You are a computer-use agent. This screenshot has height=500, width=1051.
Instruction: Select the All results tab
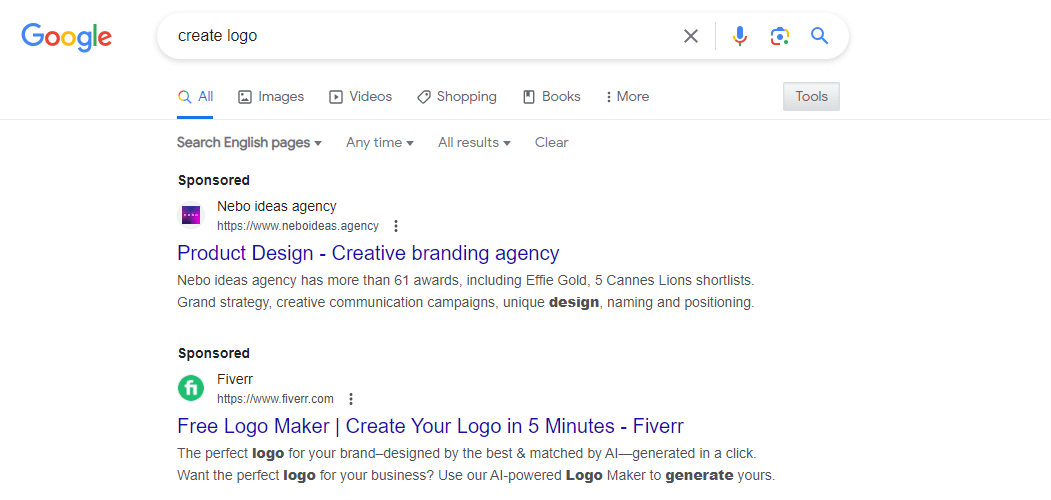point(195,97)
